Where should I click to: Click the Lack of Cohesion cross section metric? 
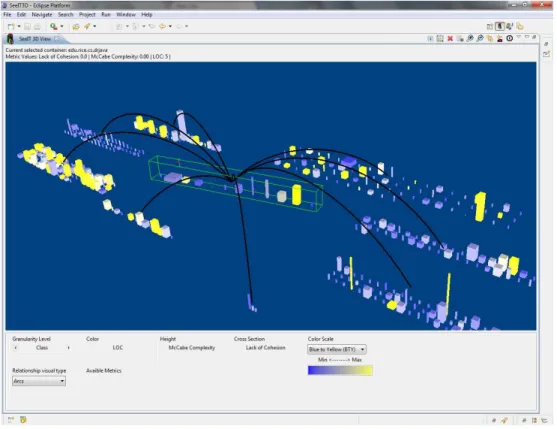[x=266, y=348]
